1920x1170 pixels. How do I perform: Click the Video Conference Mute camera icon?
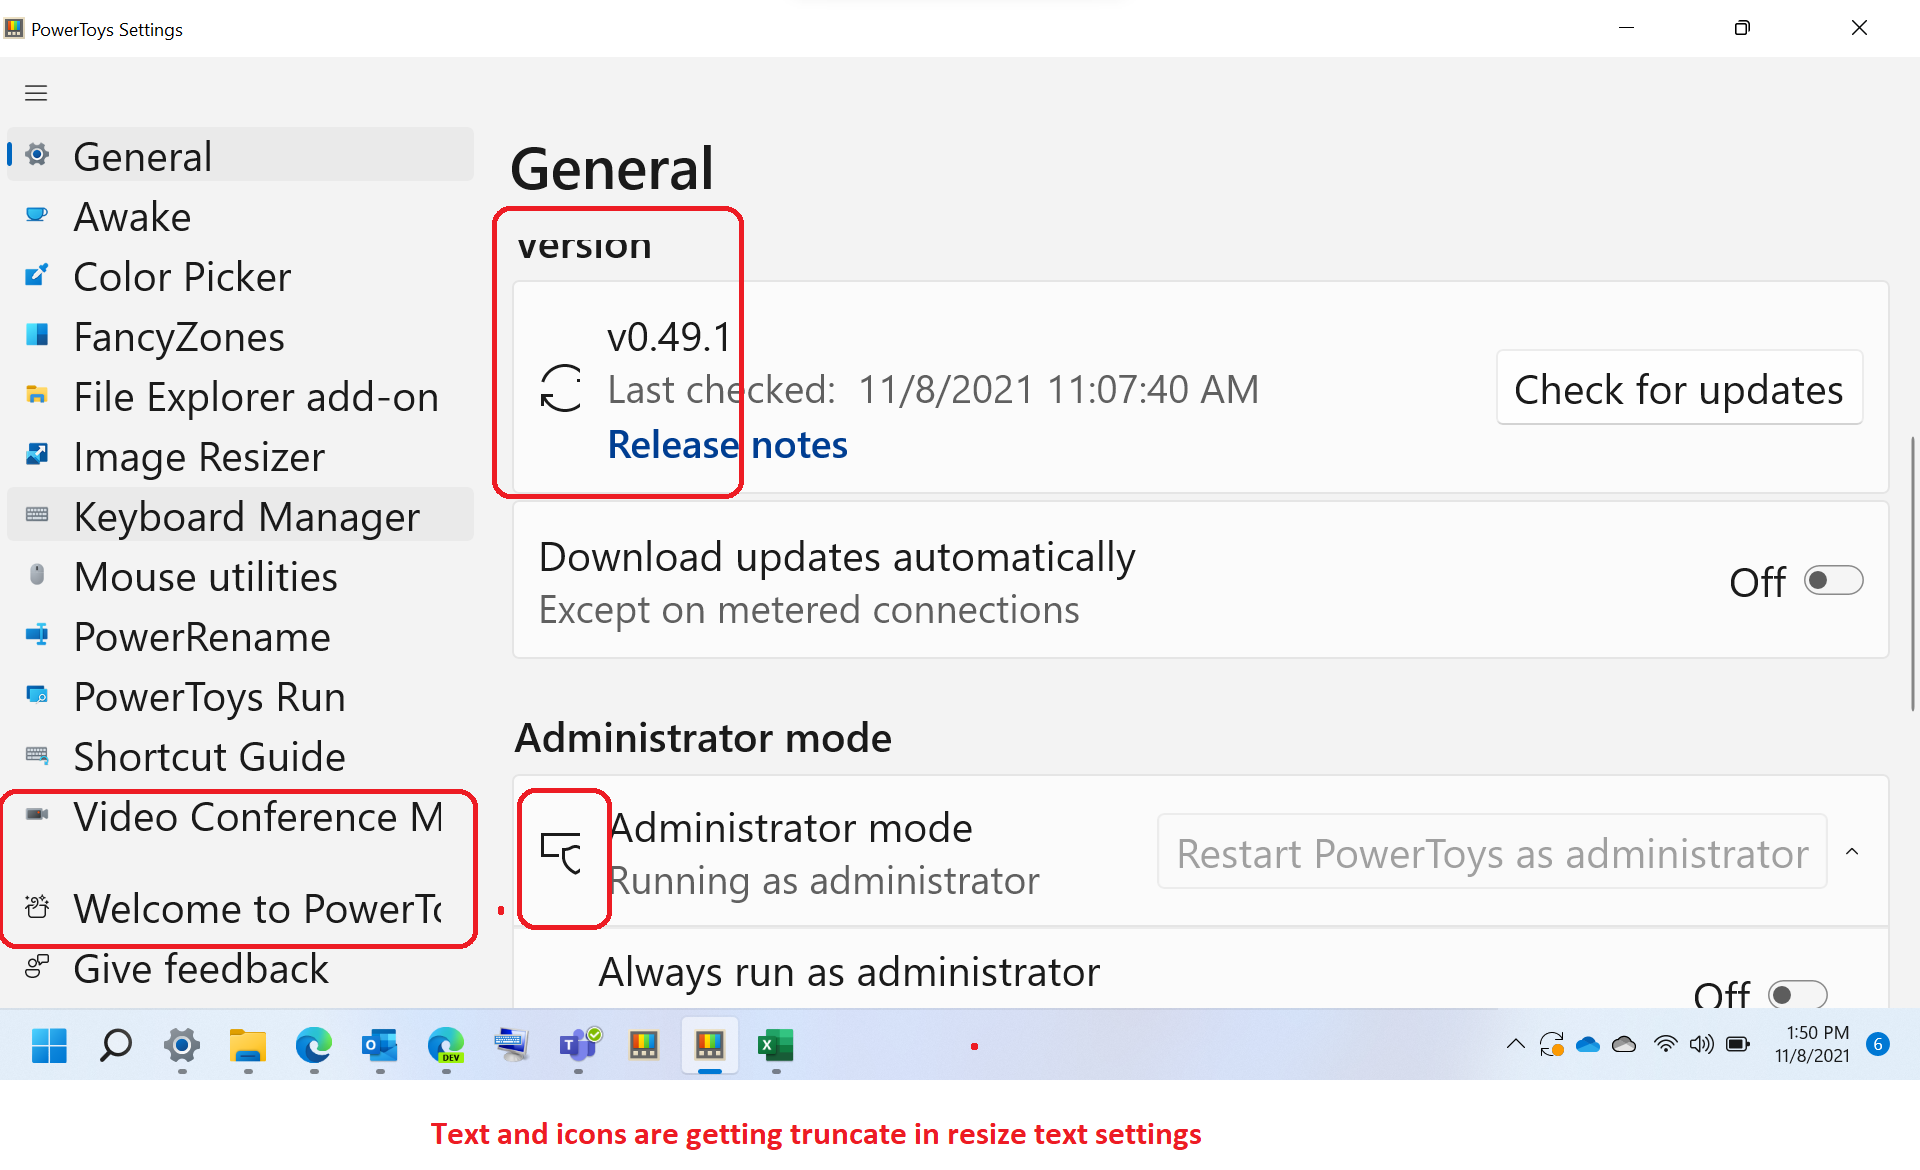click(37, 814)
